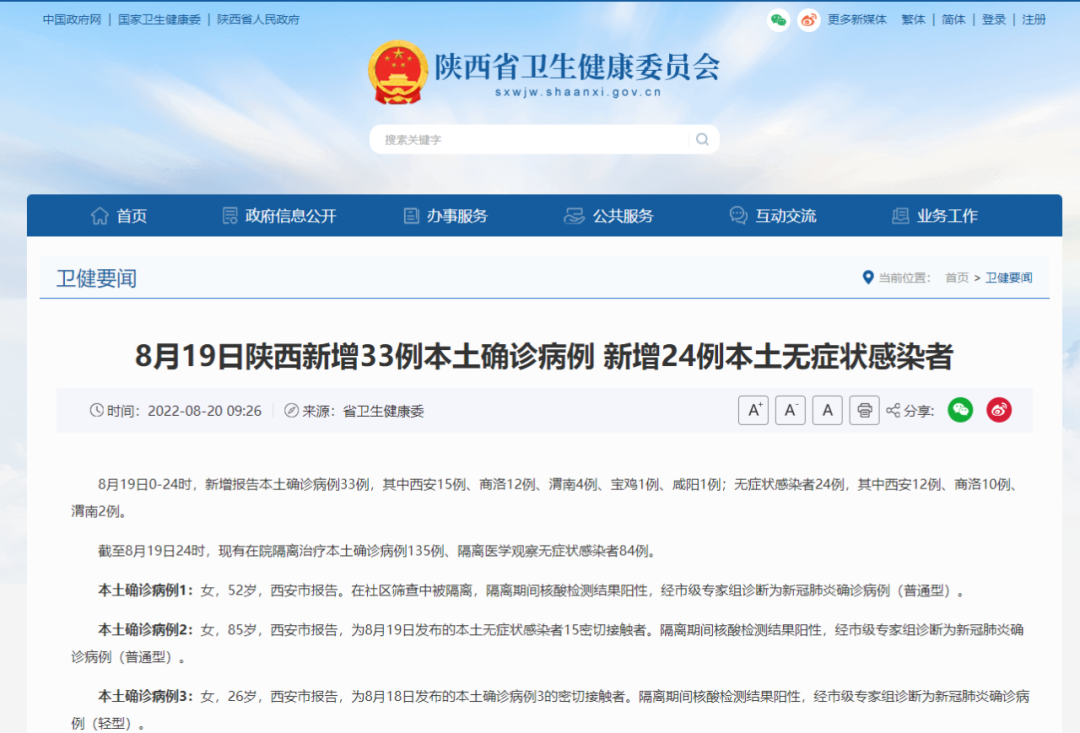Click the paragraph starting 截至8月19日24时
This screenshot has height=733, width=1080.
377,551
